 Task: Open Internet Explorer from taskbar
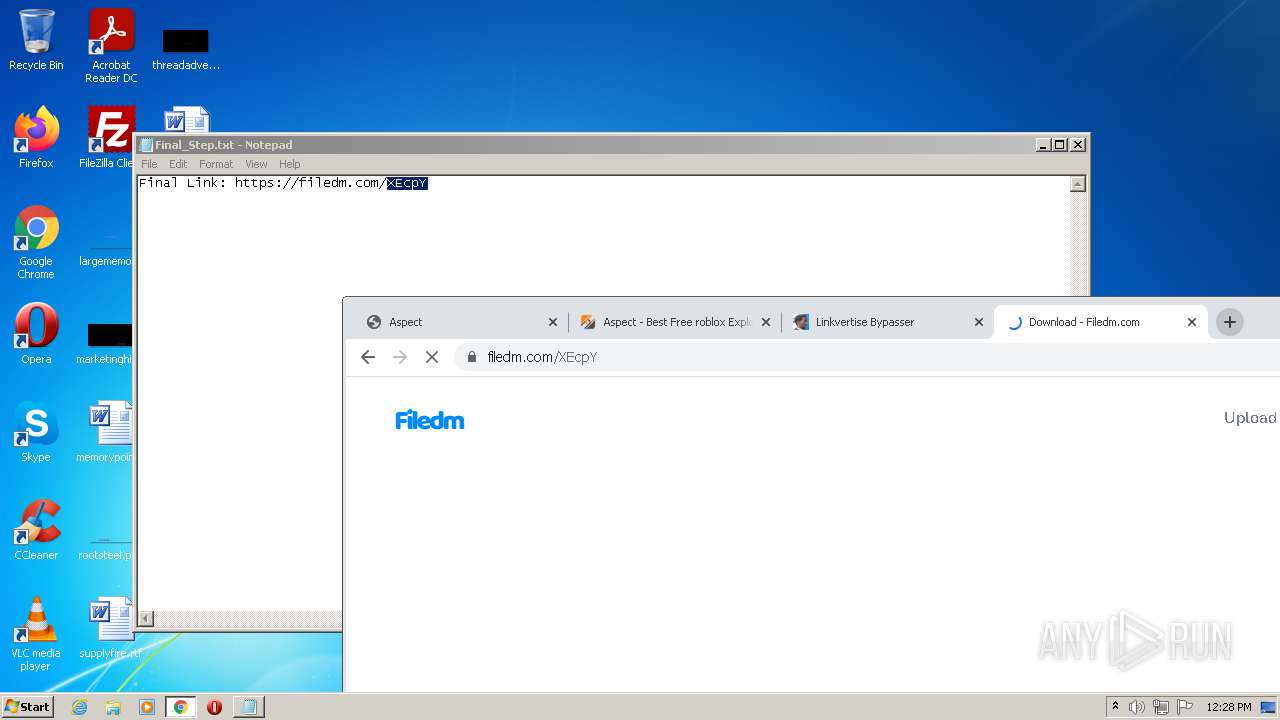pyautogui.click(x=79, y=707)
